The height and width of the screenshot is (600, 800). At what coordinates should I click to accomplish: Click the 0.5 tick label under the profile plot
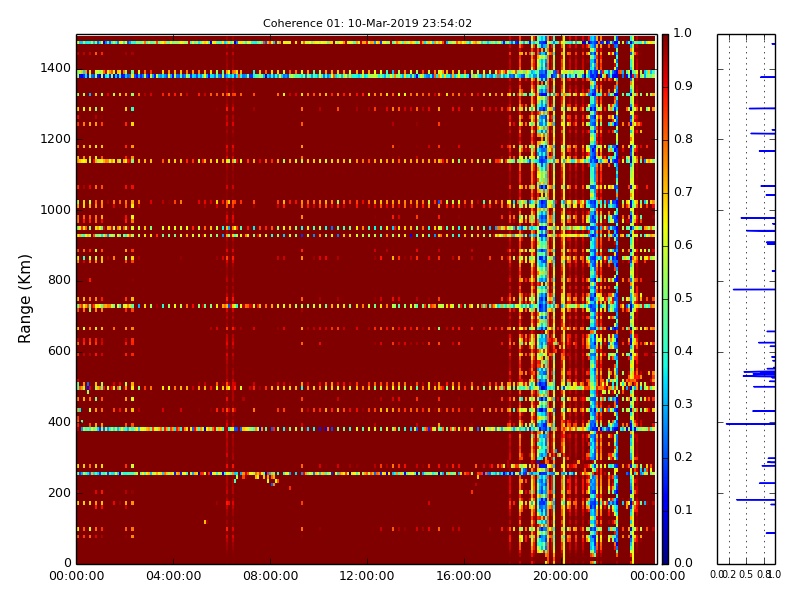[x=746, y=575]
